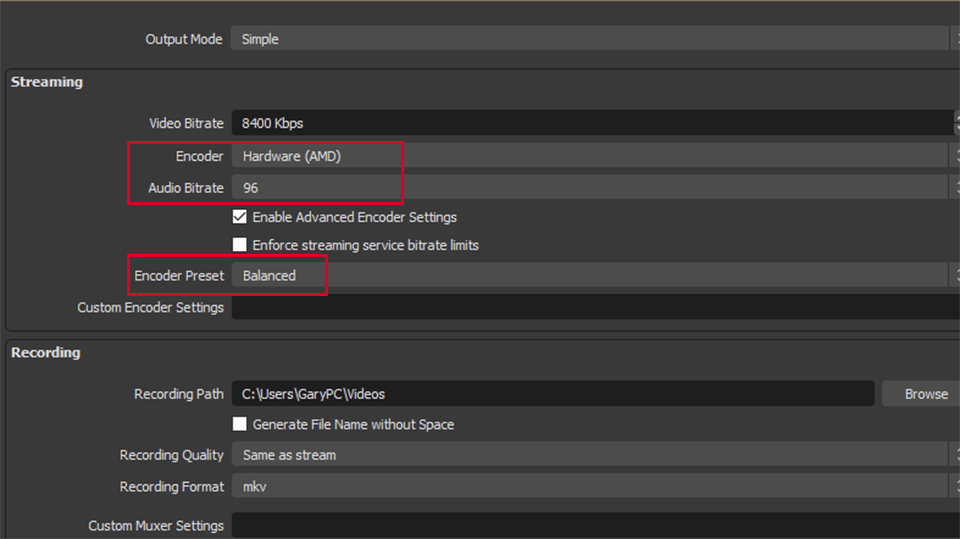Click the Recording Path field

point(553,394)
